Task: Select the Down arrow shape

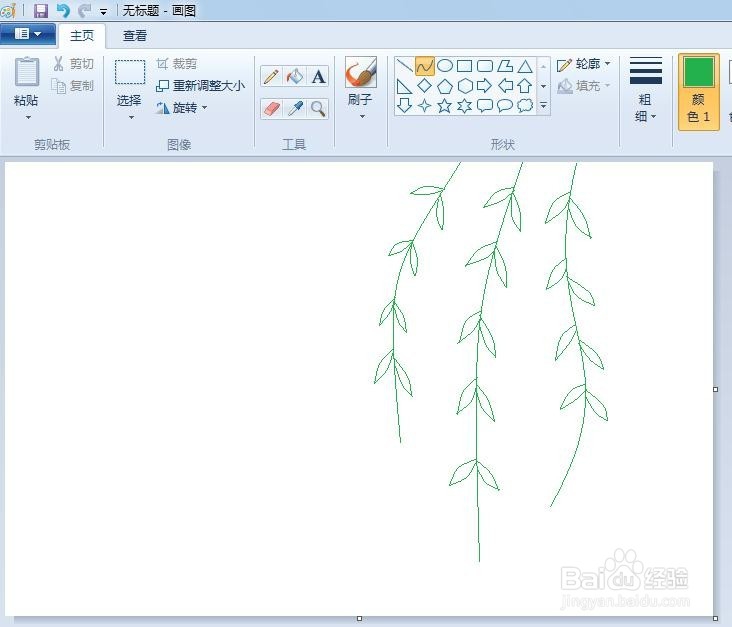Action: 404,106
